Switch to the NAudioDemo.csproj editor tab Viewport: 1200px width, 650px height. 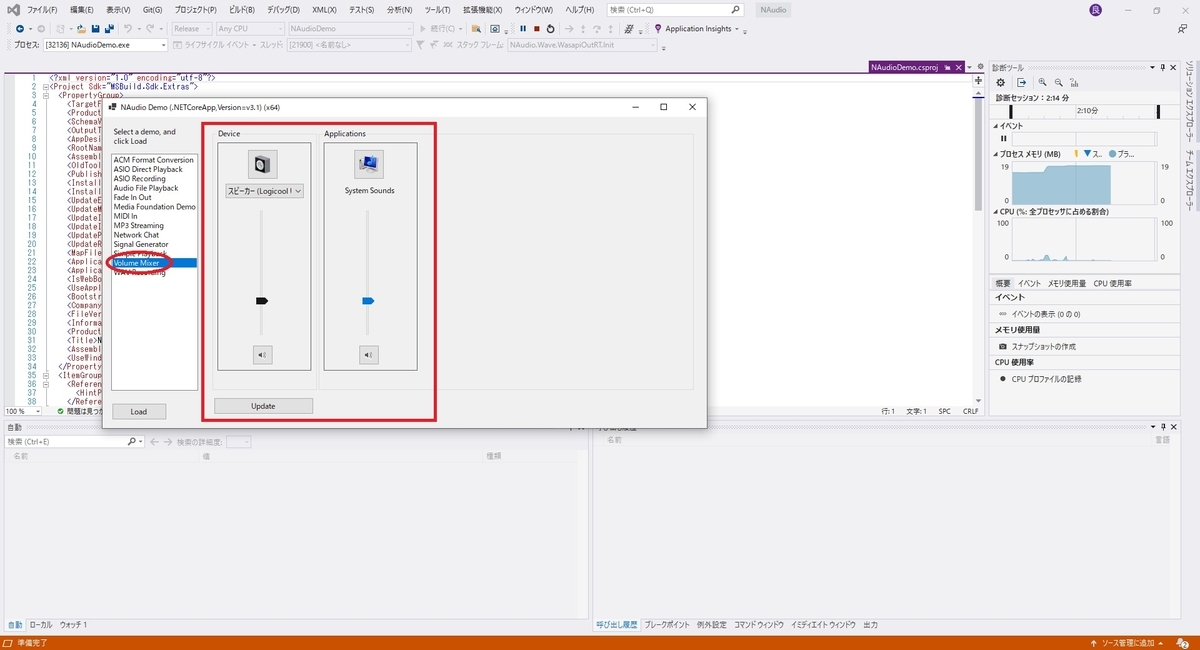[906, 67]
